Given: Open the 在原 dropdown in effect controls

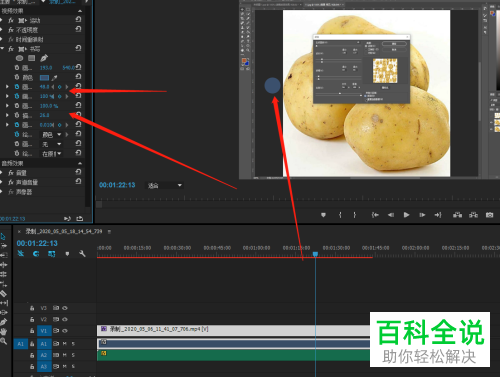Looking at the screenshot, I should pyautogui.click(x=52, y=154).
